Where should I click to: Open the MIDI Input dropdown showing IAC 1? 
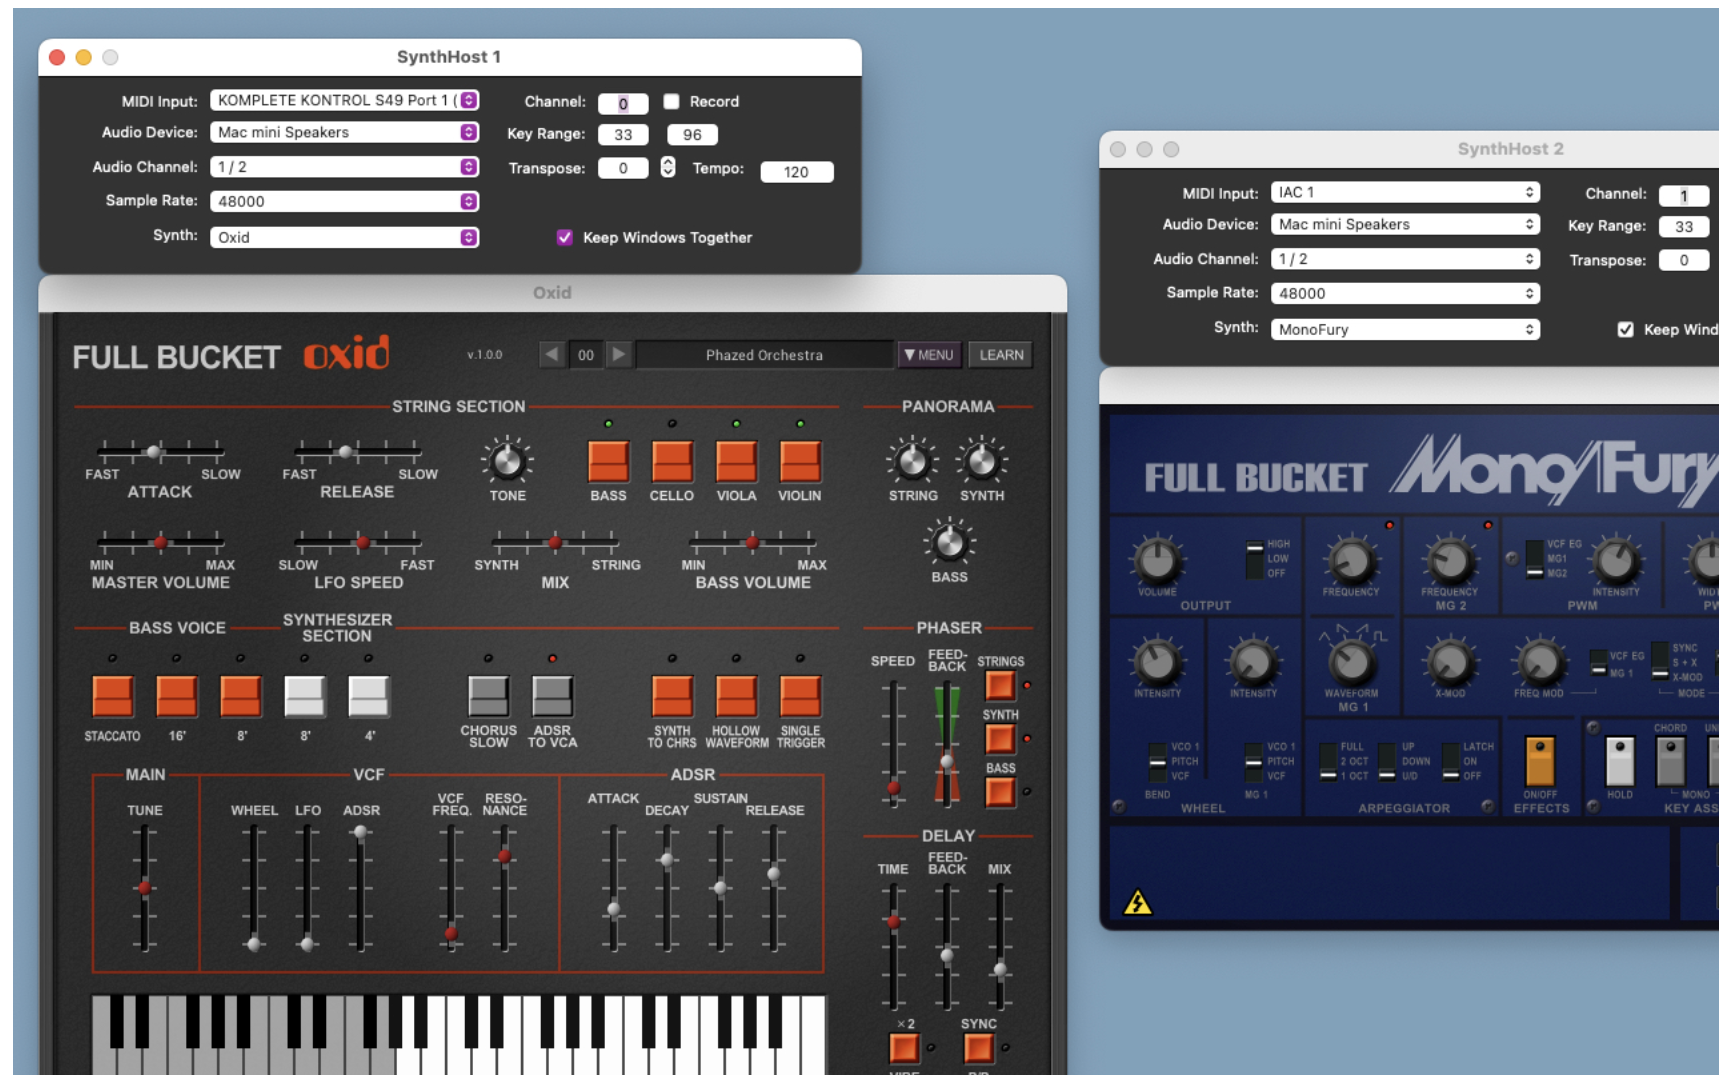(1405, 192)
